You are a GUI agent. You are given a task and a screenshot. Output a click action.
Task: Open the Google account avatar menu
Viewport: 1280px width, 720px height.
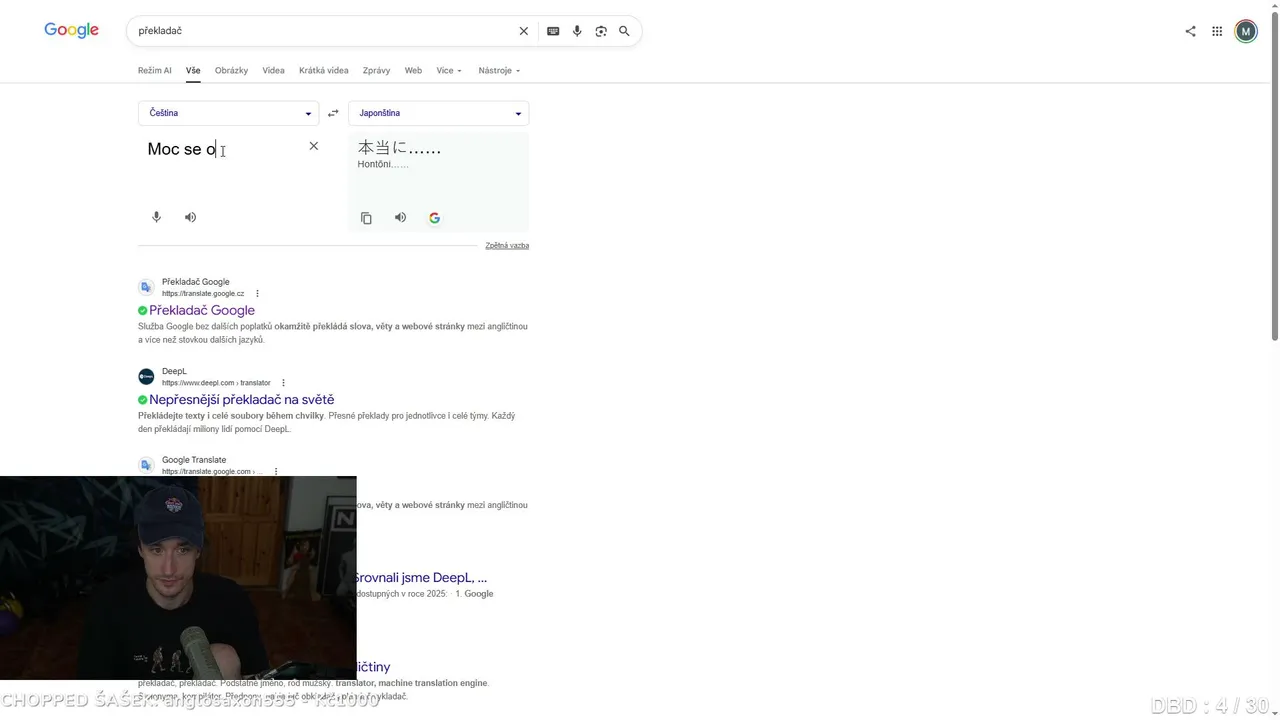click(x=1246, y=31)
